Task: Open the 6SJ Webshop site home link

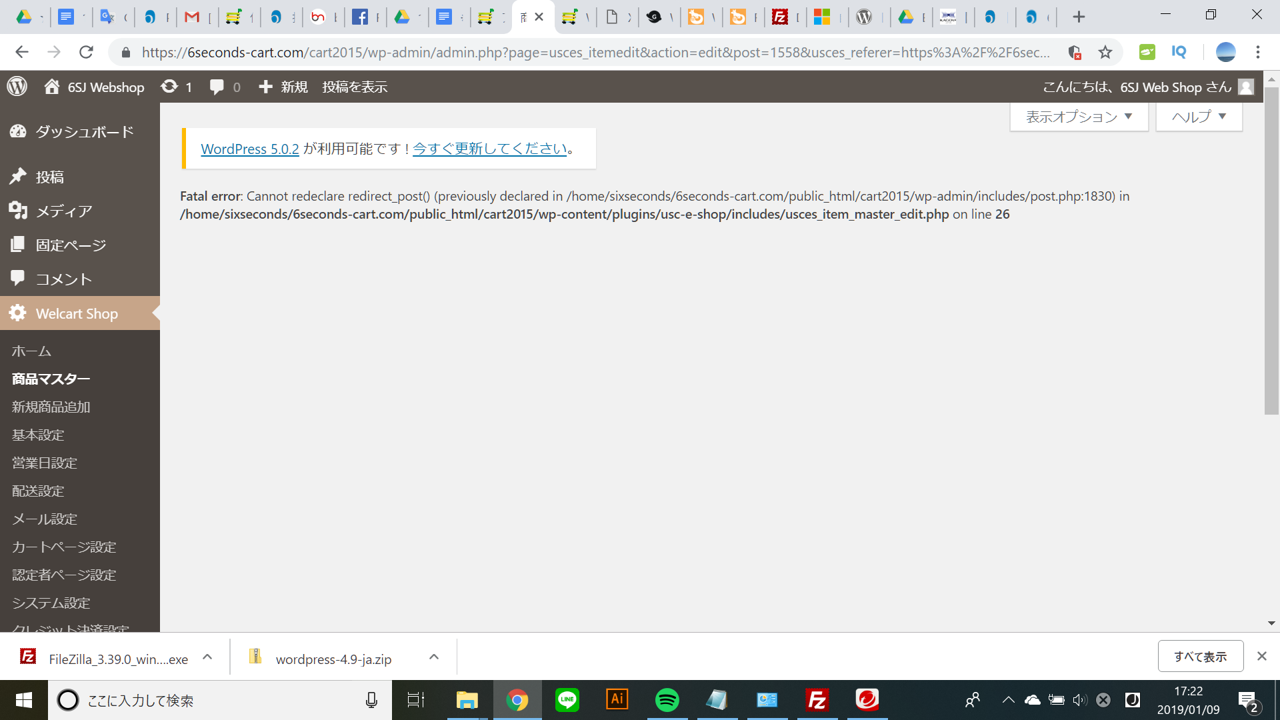Action: click(x=94, y=87)
